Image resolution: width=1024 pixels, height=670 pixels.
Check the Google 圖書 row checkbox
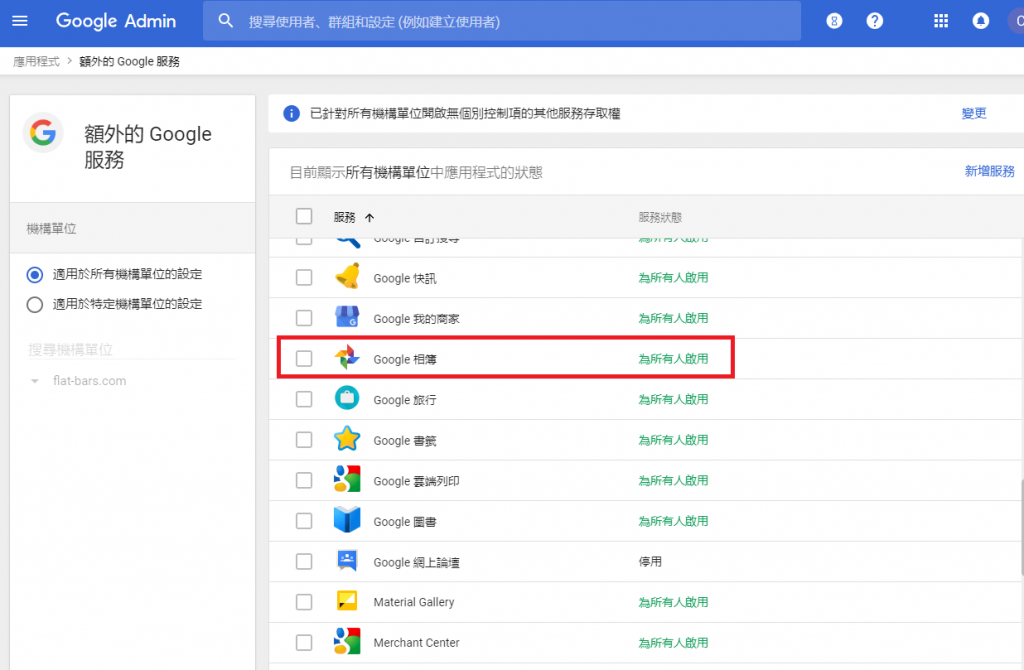(x=304, y=520)
